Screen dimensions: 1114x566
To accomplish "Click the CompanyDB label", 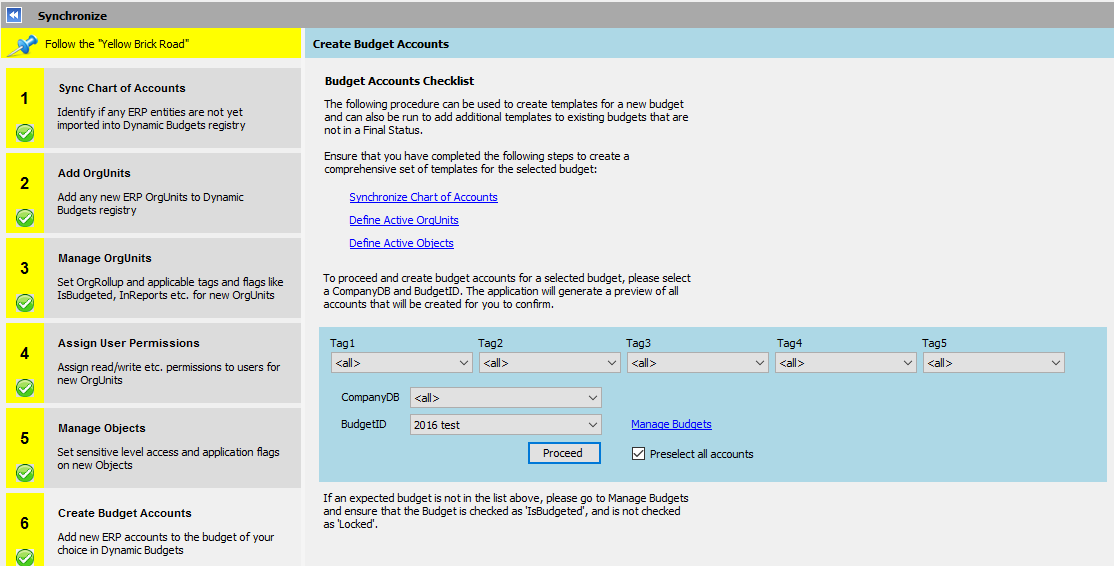I will coord(370,397).
